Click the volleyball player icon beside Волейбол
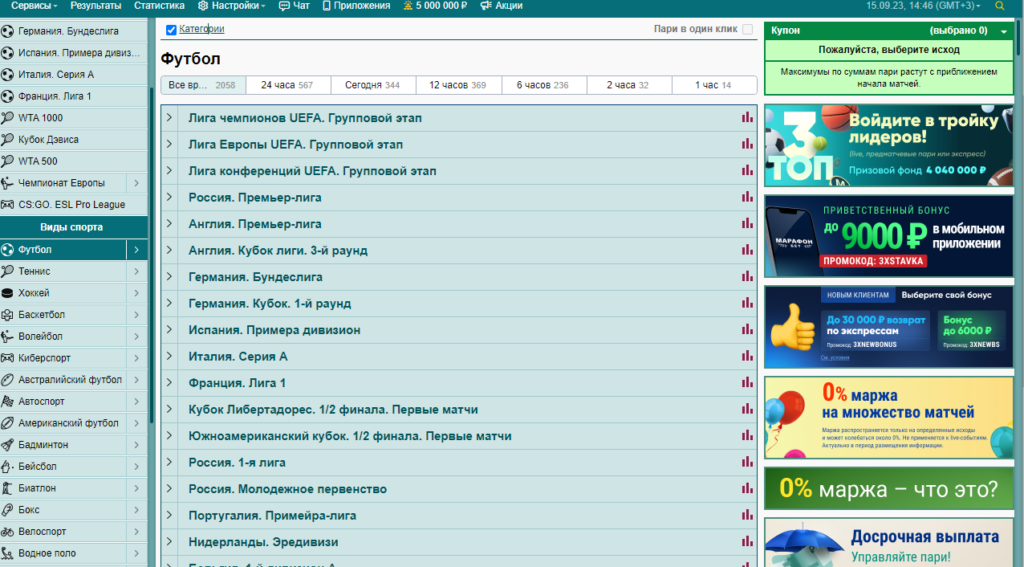This screenshot has height=567, width=1024. pyautogui.click(x=7, y=336)
